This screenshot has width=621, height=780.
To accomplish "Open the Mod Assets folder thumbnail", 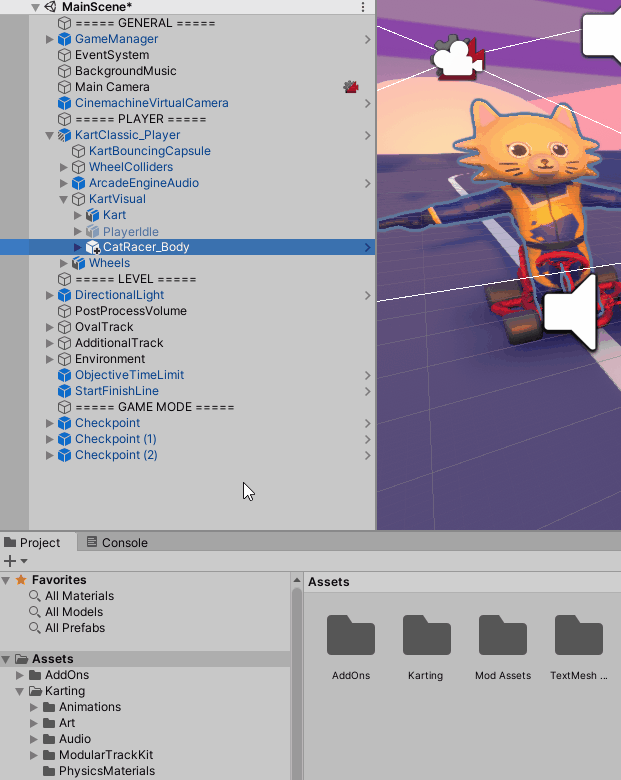I will [x=502, y=637].
